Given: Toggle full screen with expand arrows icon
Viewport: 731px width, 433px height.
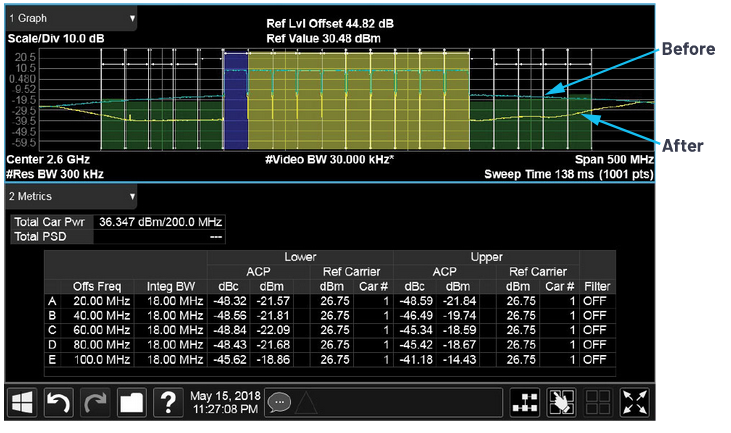Looking at the screenshot, I should click(634, 402).
